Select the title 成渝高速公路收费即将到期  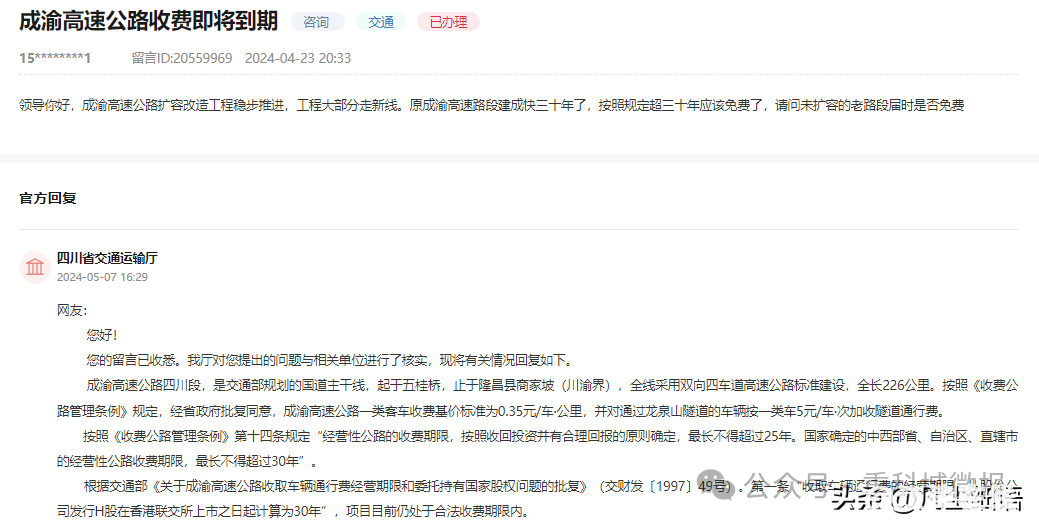click(x=148, y=21)
